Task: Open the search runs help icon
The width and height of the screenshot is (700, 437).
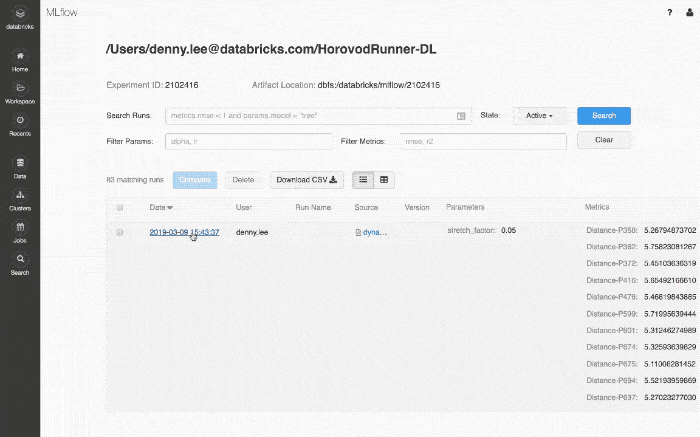Action: (461, 116)
